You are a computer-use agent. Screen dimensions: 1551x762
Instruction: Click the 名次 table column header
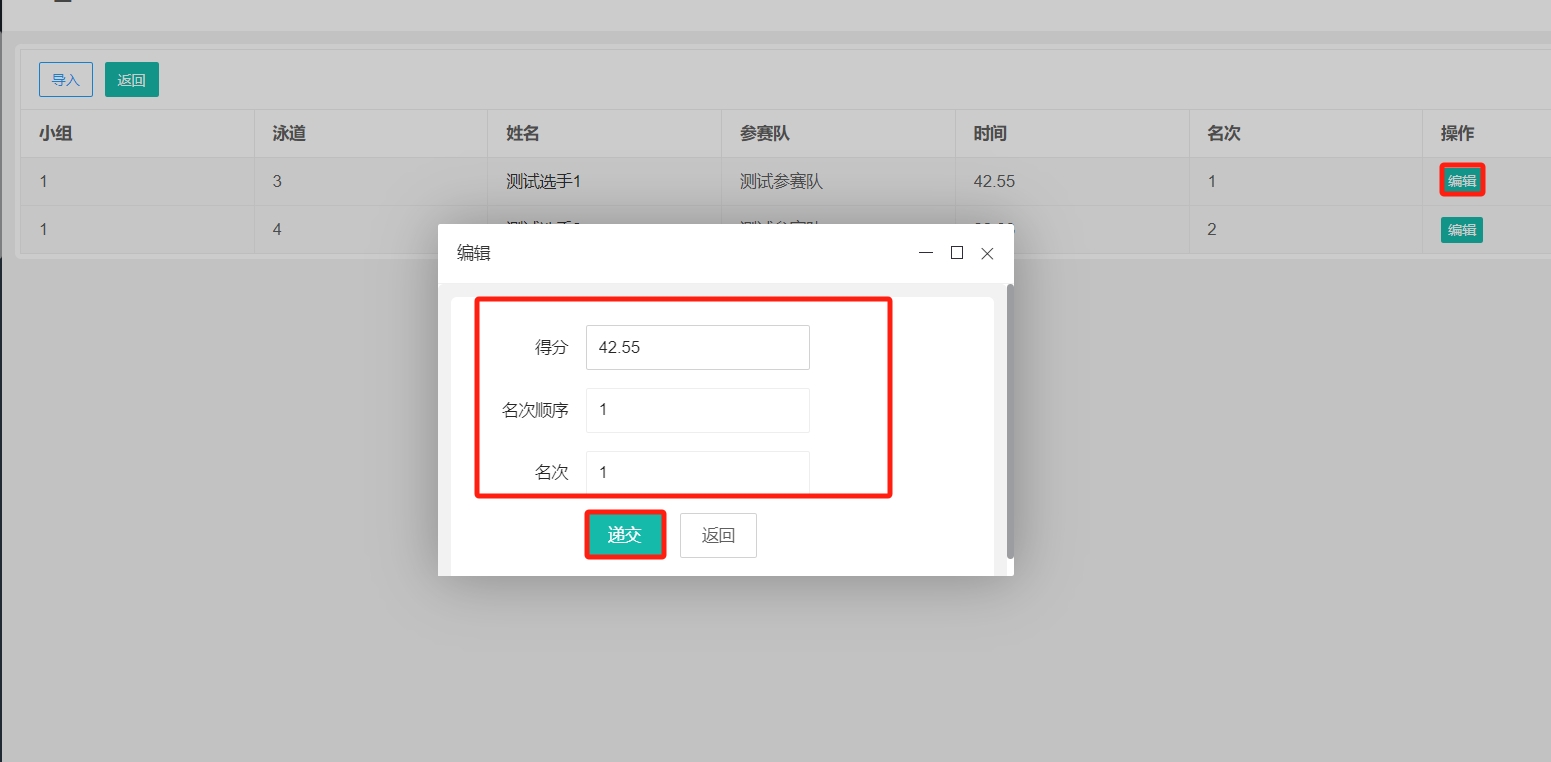tap(1224, 134)
